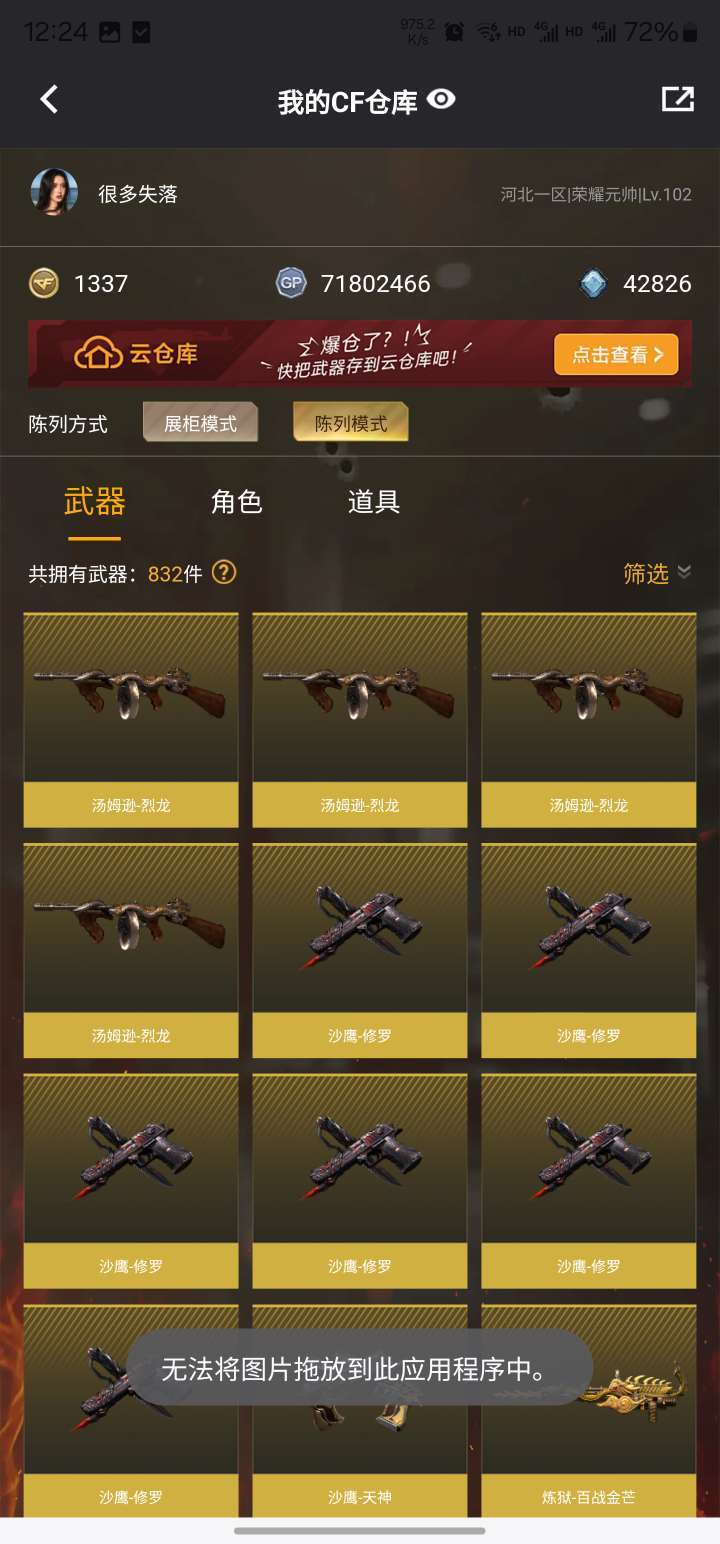Tap the back arrow in header
Screen dimensions: 720x1544
click(x=49, y=99)
